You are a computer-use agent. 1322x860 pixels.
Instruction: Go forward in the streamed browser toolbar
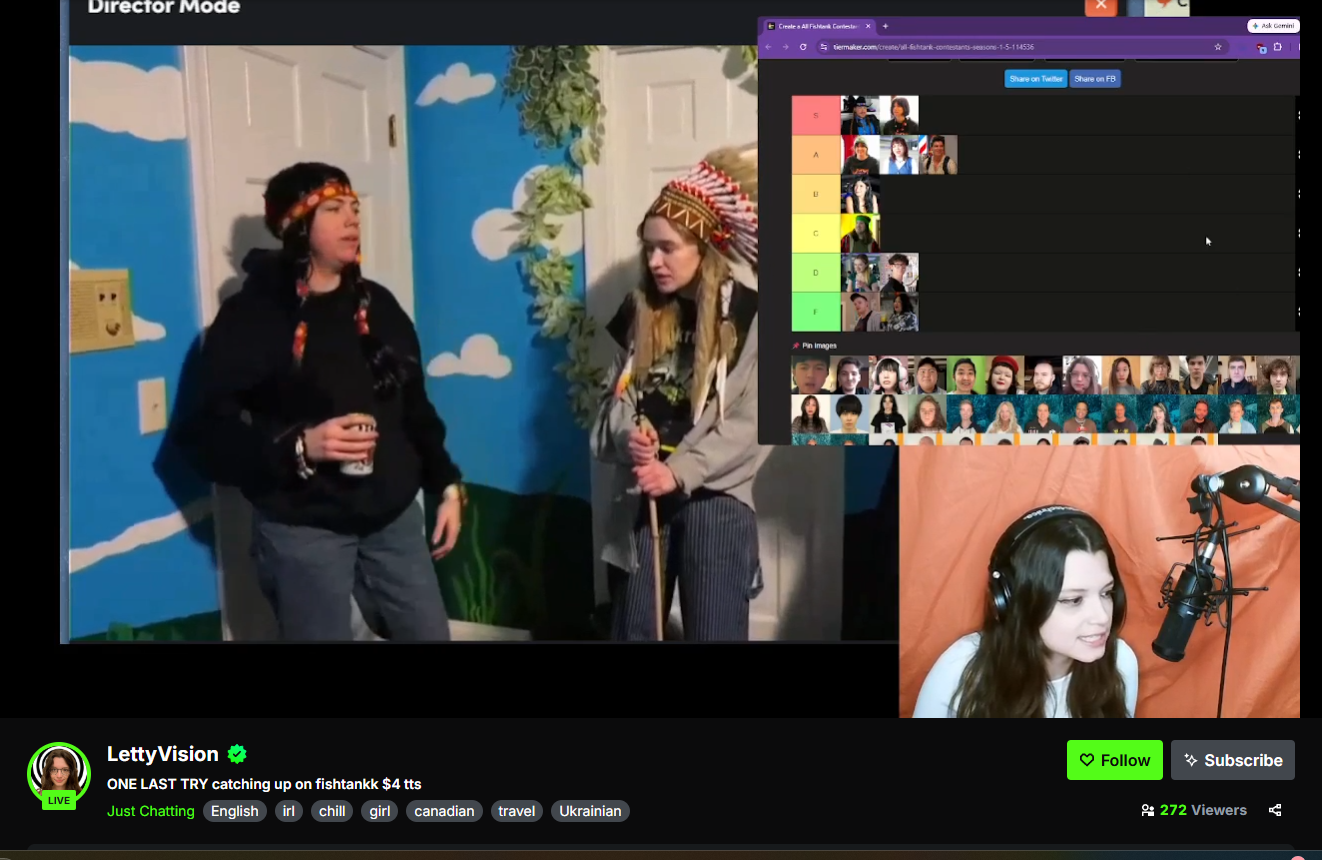785,47
